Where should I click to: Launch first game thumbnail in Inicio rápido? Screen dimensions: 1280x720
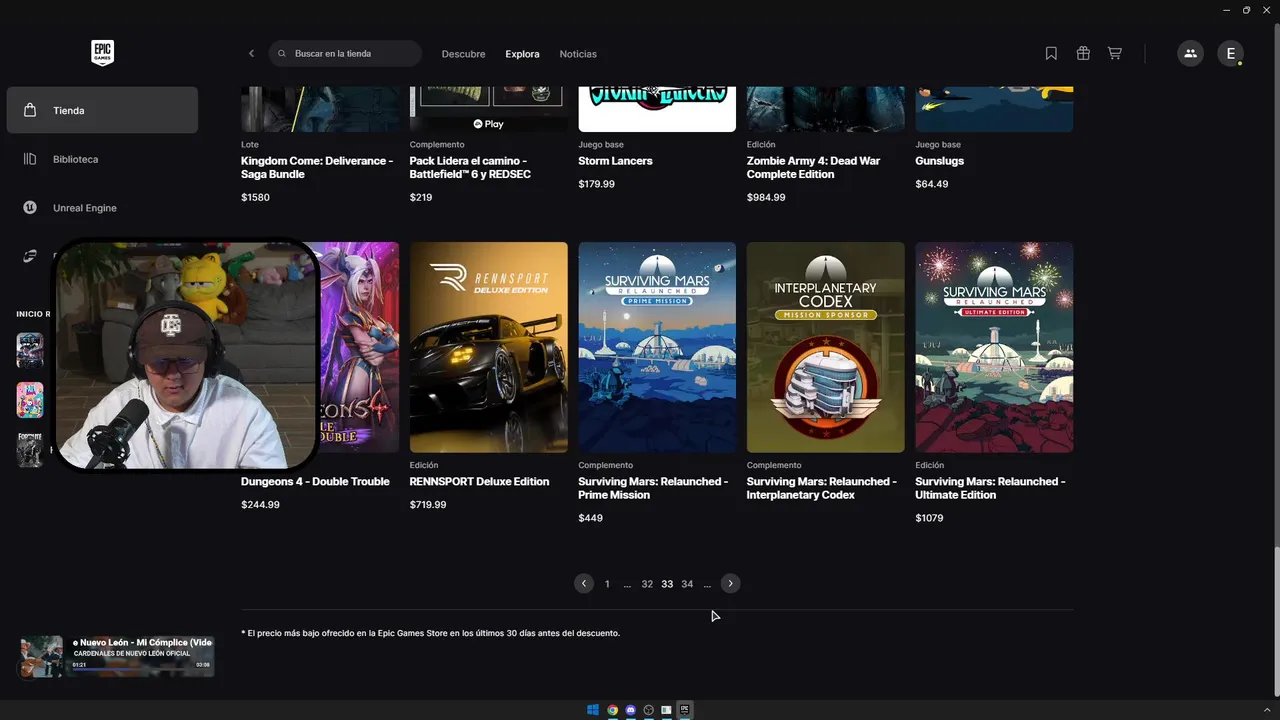pos(30,351)
